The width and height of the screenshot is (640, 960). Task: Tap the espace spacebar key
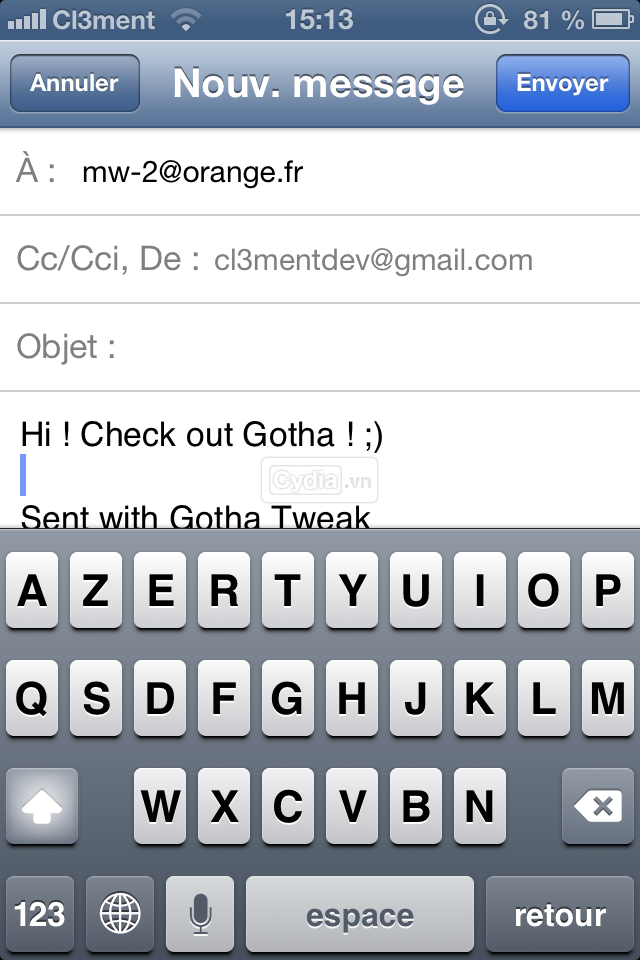(x=360, y=913)
